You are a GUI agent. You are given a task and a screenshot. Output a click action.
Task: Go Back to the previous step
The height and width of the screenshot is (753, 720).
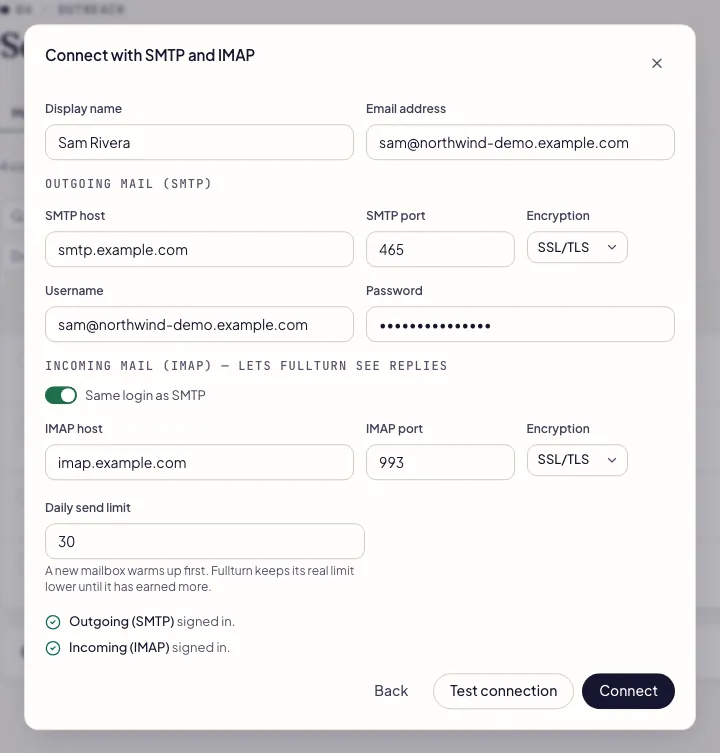pyautogui.click(x=391, y=691)
